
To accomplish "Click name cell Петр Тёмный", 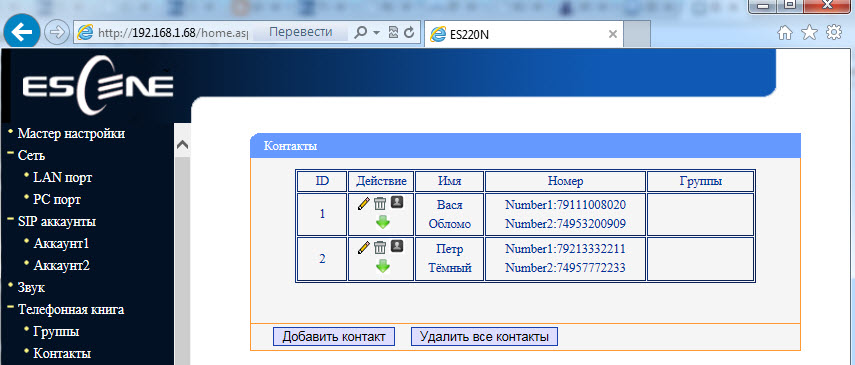I will coord(449,259).
